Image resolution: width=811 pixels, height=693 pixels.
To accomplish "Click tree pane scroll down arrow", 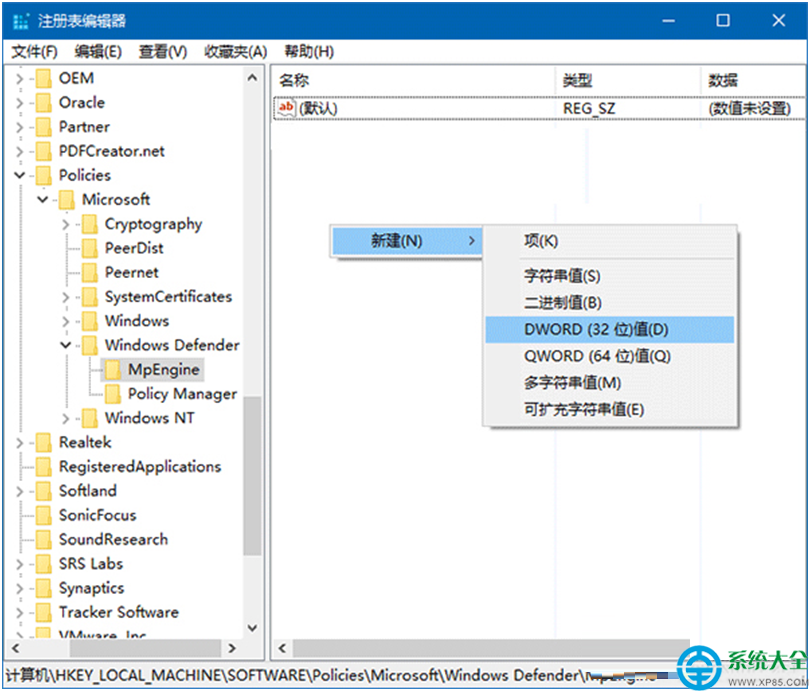I will (x=252, y=628).
